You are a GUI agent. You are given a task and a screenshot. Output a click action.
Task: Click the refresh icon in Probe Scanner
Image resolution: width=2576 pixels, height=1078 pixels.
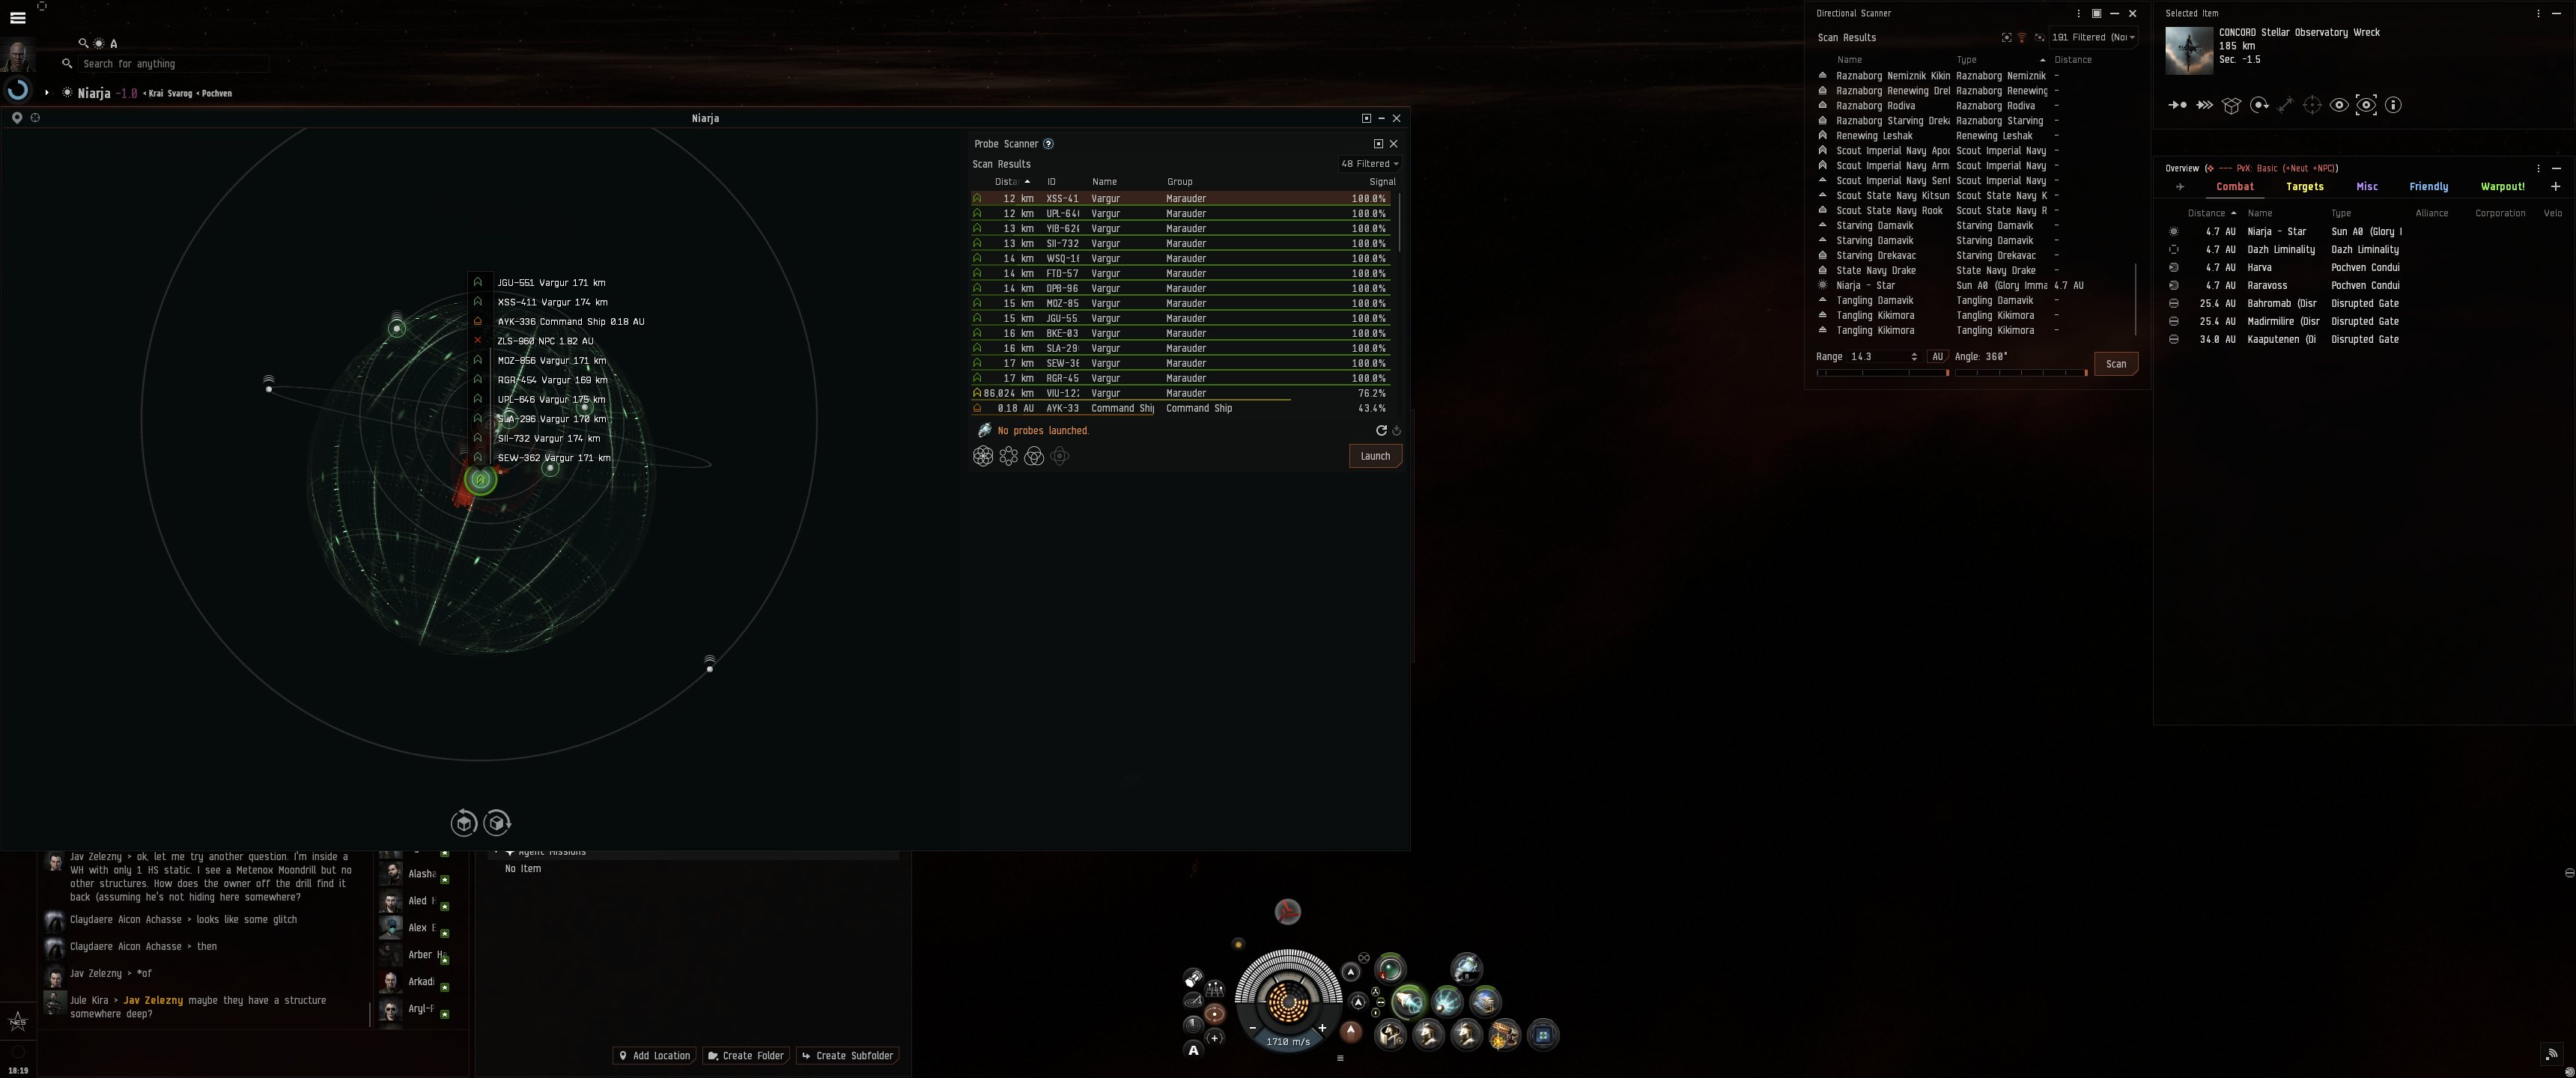tap(1381, 431)
